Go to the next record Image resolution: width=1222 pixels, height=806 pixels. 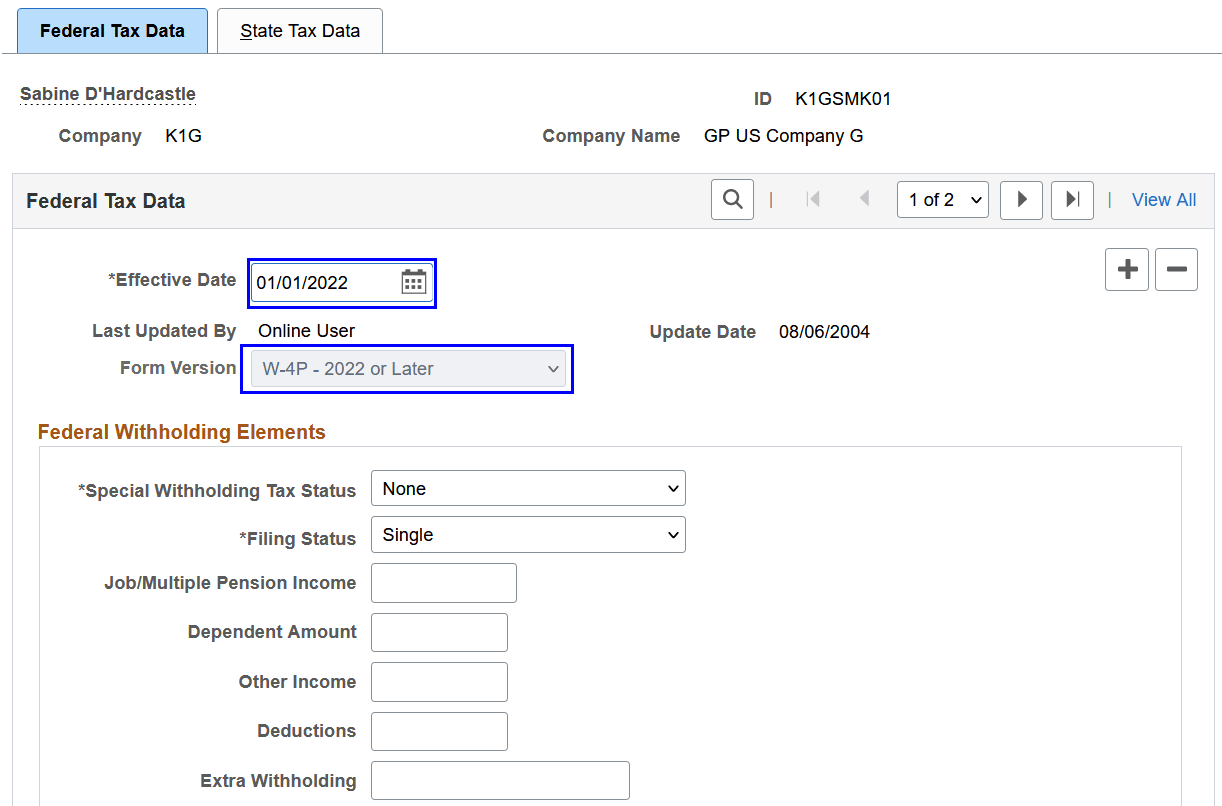[1021, 199]
